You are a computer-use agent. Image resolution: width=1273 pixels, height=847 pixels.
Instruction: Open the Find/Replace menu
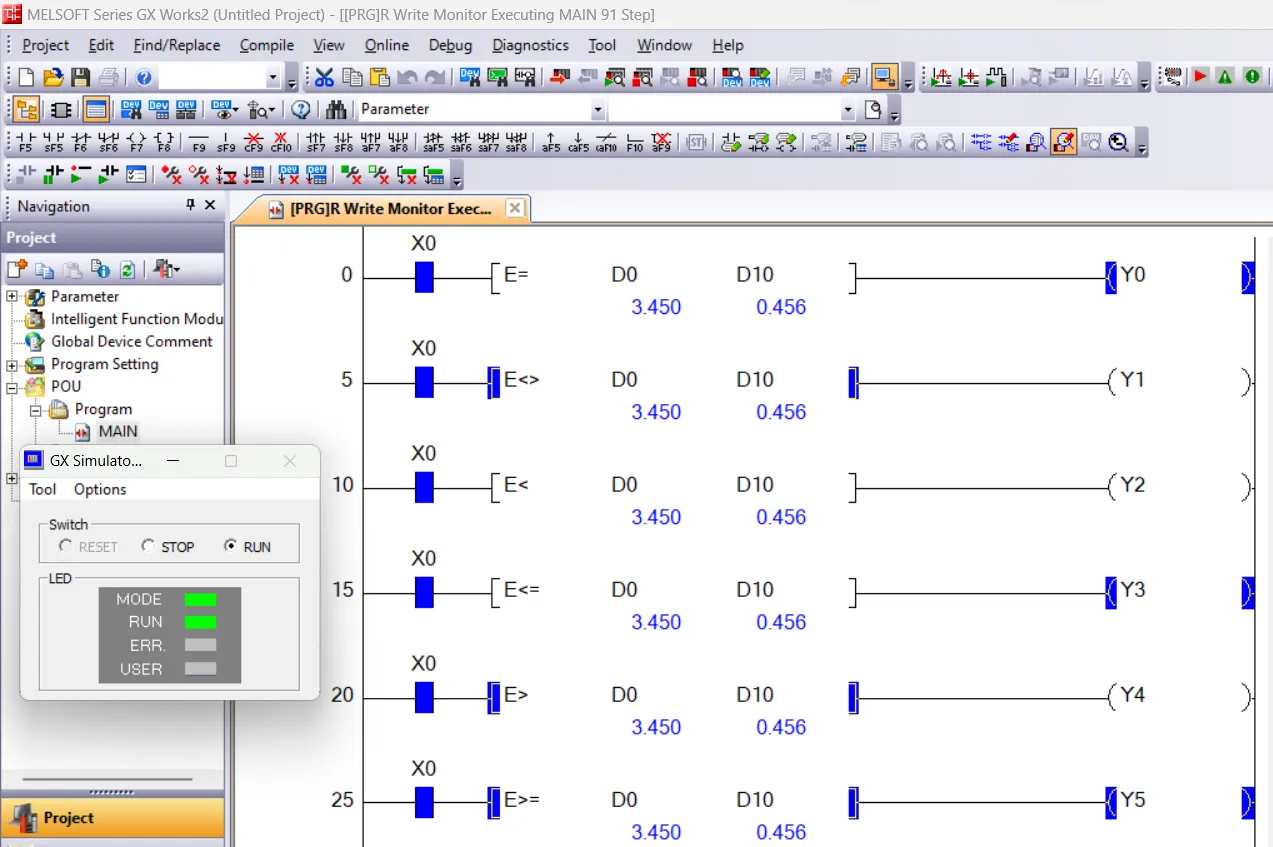coord(177,45)
